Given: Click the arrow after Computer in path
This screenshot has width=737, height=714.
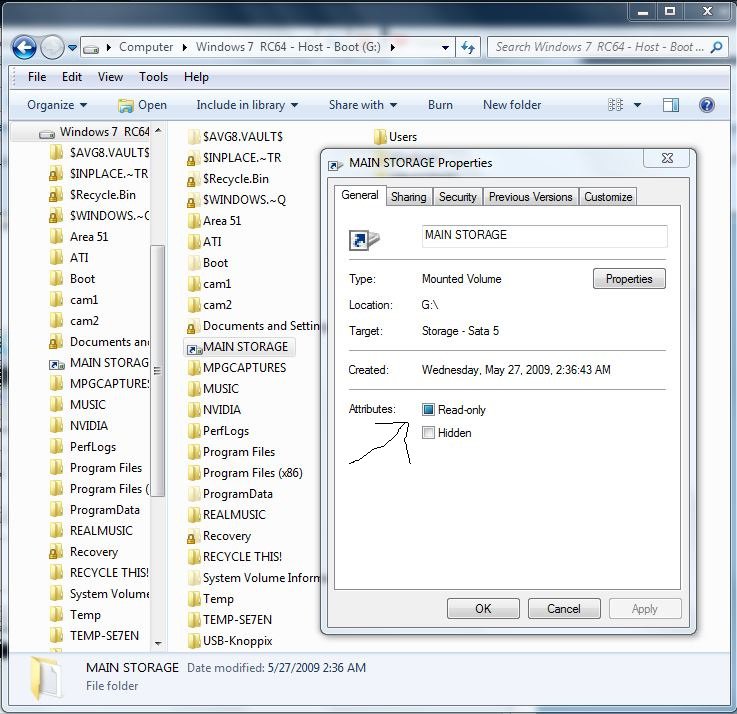Looking at the screenshot, I should click(x=184, y=47).
